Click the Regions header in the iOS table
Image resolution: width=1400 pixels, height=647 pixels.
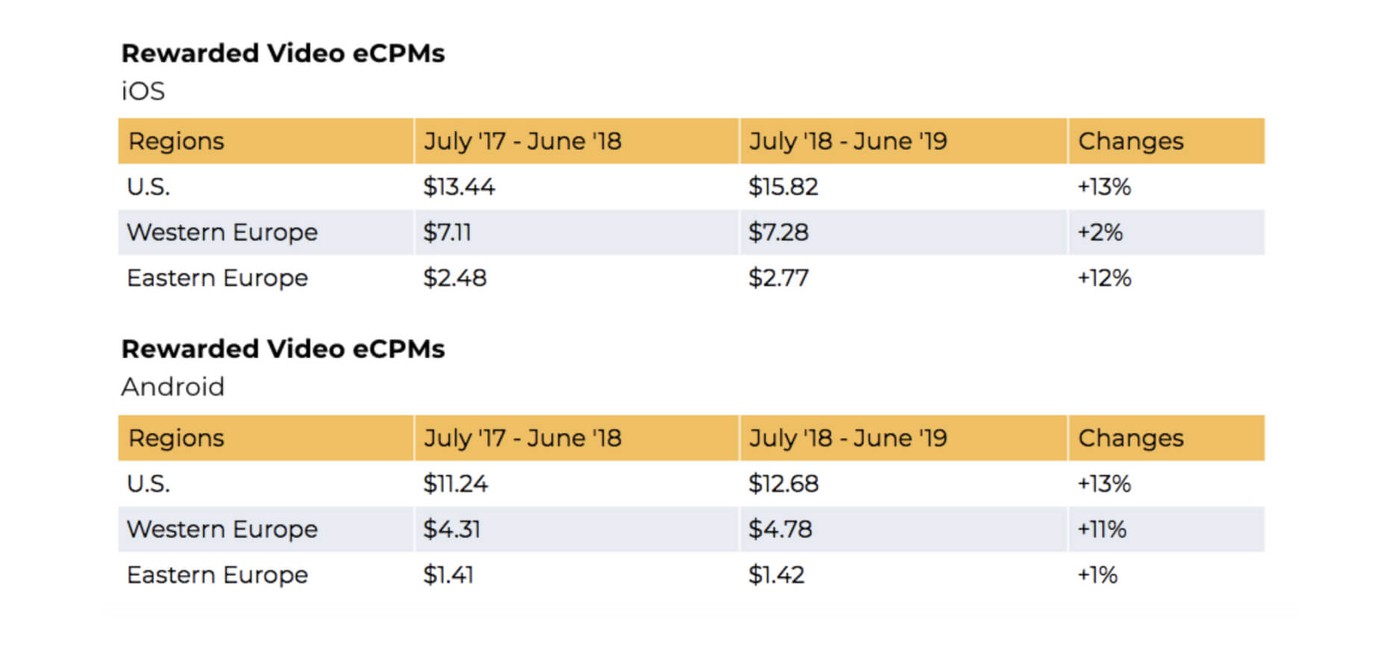(176, 141)
